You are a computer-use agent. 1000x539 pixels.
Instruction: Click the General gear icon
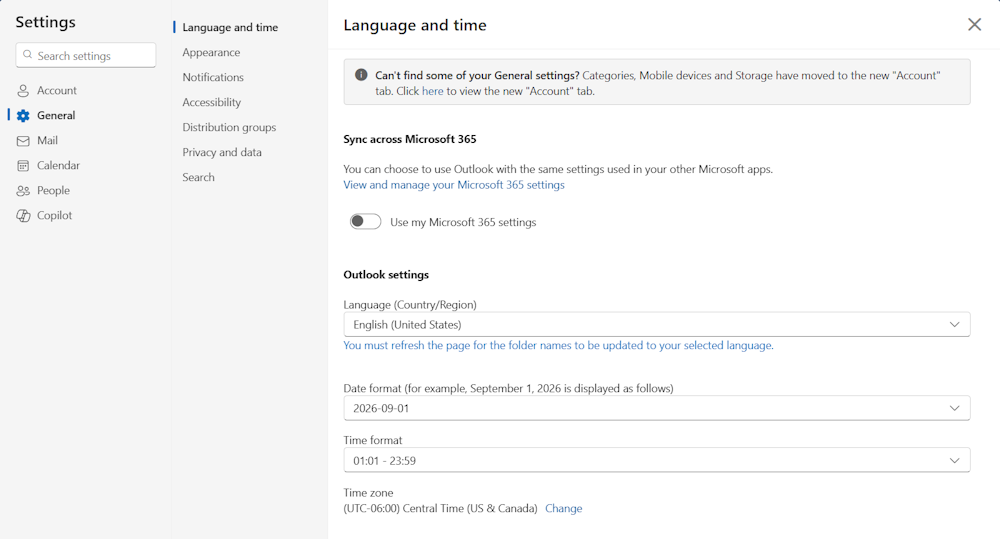click(x=23, y=115)
